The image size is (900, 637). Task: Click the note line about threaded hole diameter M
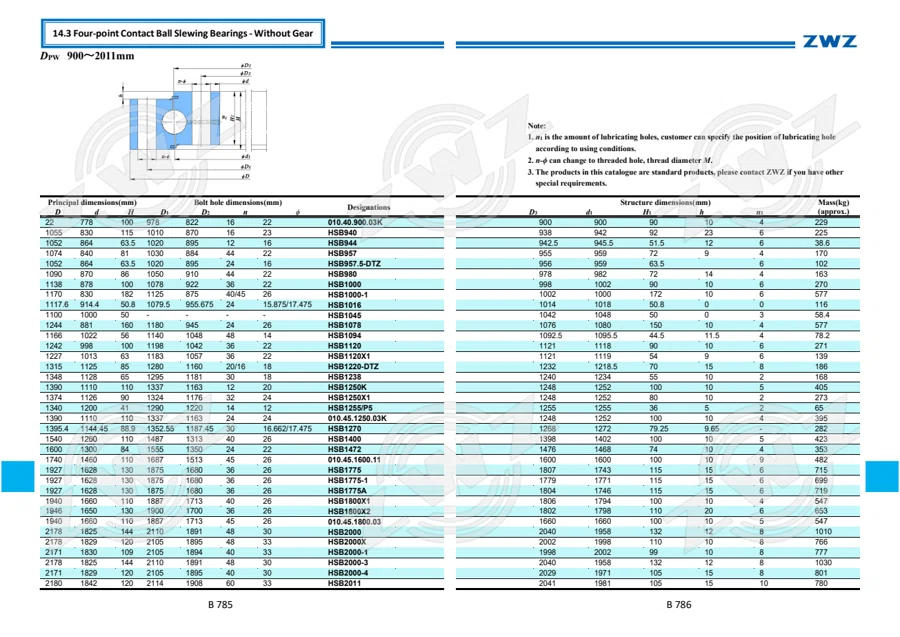[620, 161]
